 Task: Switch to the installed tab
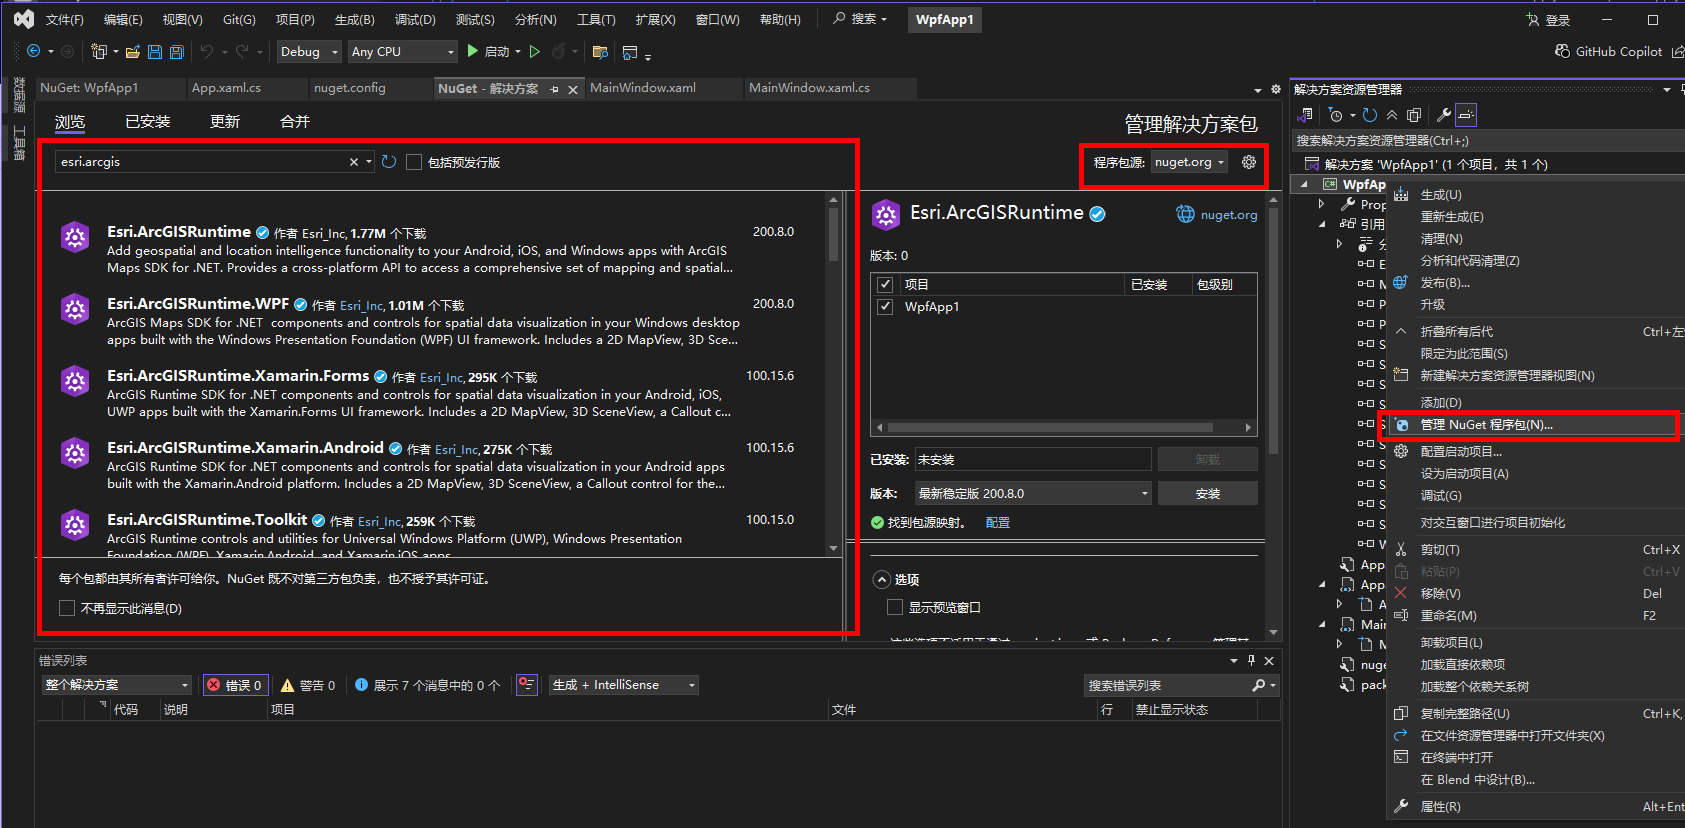147,122
